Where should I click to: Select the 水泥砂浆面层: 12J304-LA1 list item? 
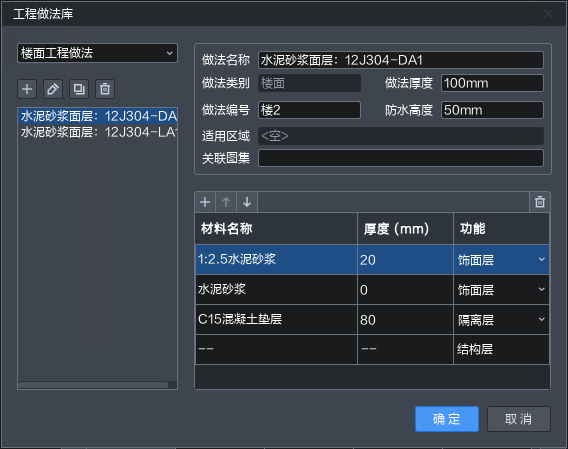click(97, 132)
